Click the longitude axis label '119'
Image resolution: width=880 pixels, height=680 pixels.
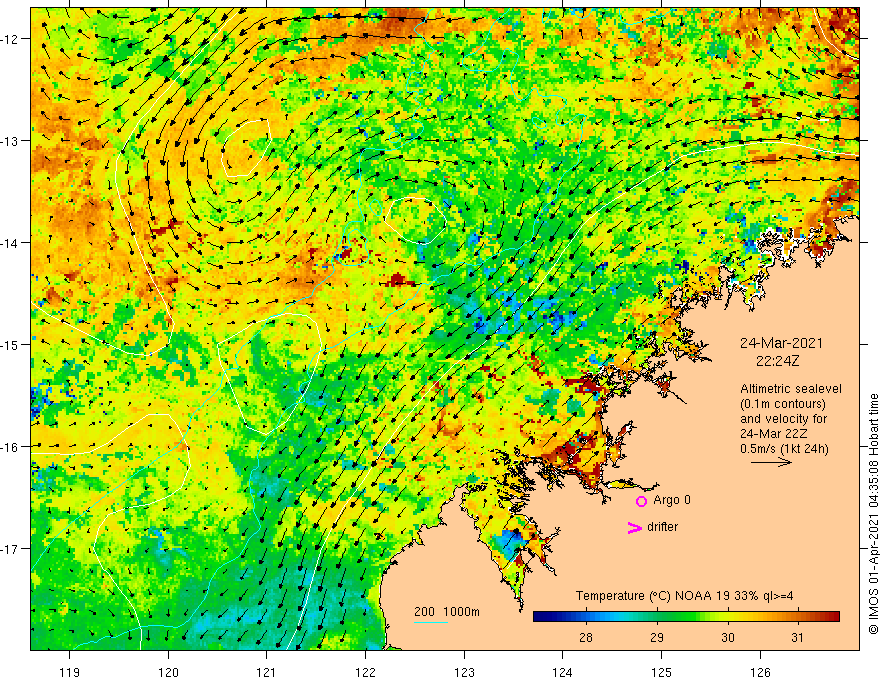tap(70, 672)
